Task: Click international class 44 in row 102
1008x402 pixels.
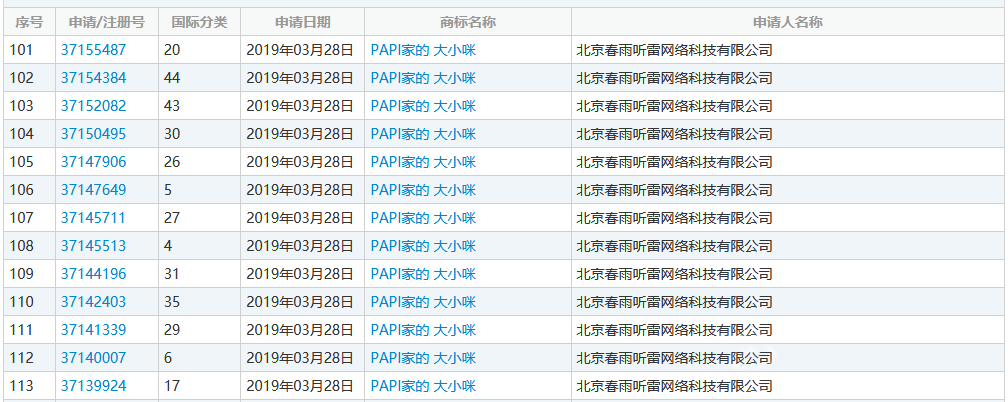Action: pyautogui.click(x=172, y=78)
